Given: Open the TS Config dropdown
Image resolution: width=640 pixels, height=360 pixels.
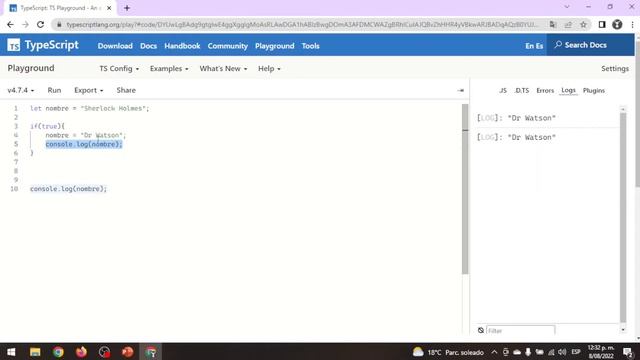Looking at the screenshot, I should [119, 69].
